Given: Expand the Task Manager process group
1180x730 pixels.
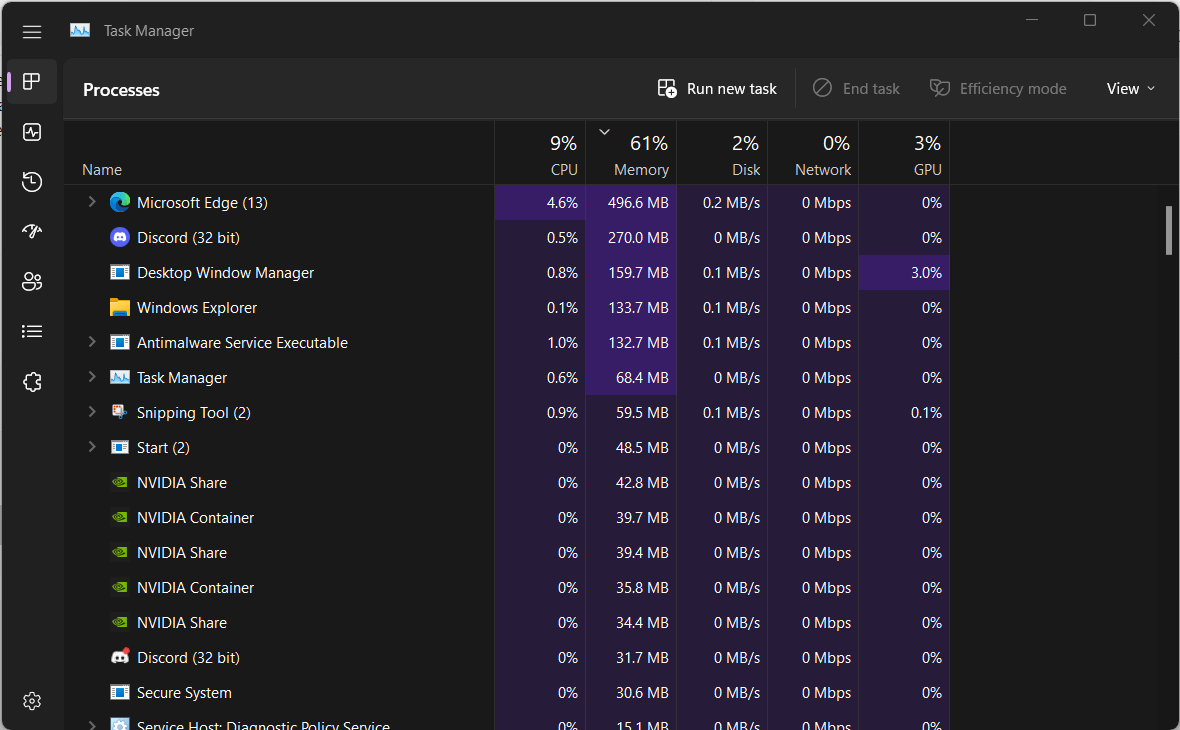Looking at the screenshot, I should click(92, 376).
